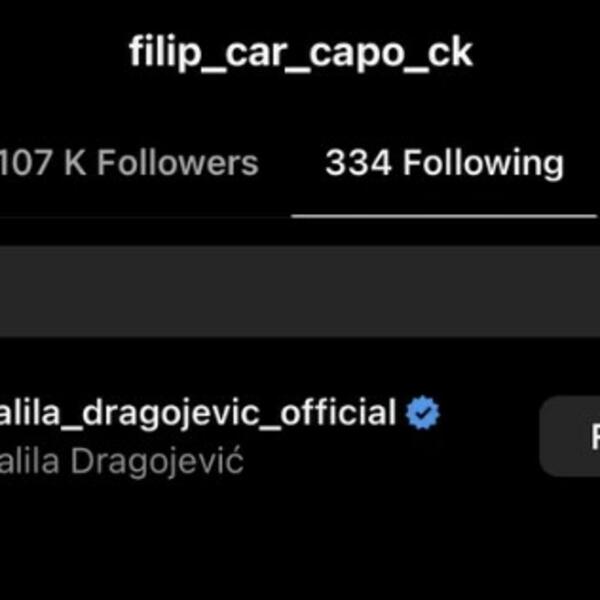Image resolution: width=600 pixels, height=600 pixels.
Task: Click the blue verified badge icon
Action: tap(423, 413)
